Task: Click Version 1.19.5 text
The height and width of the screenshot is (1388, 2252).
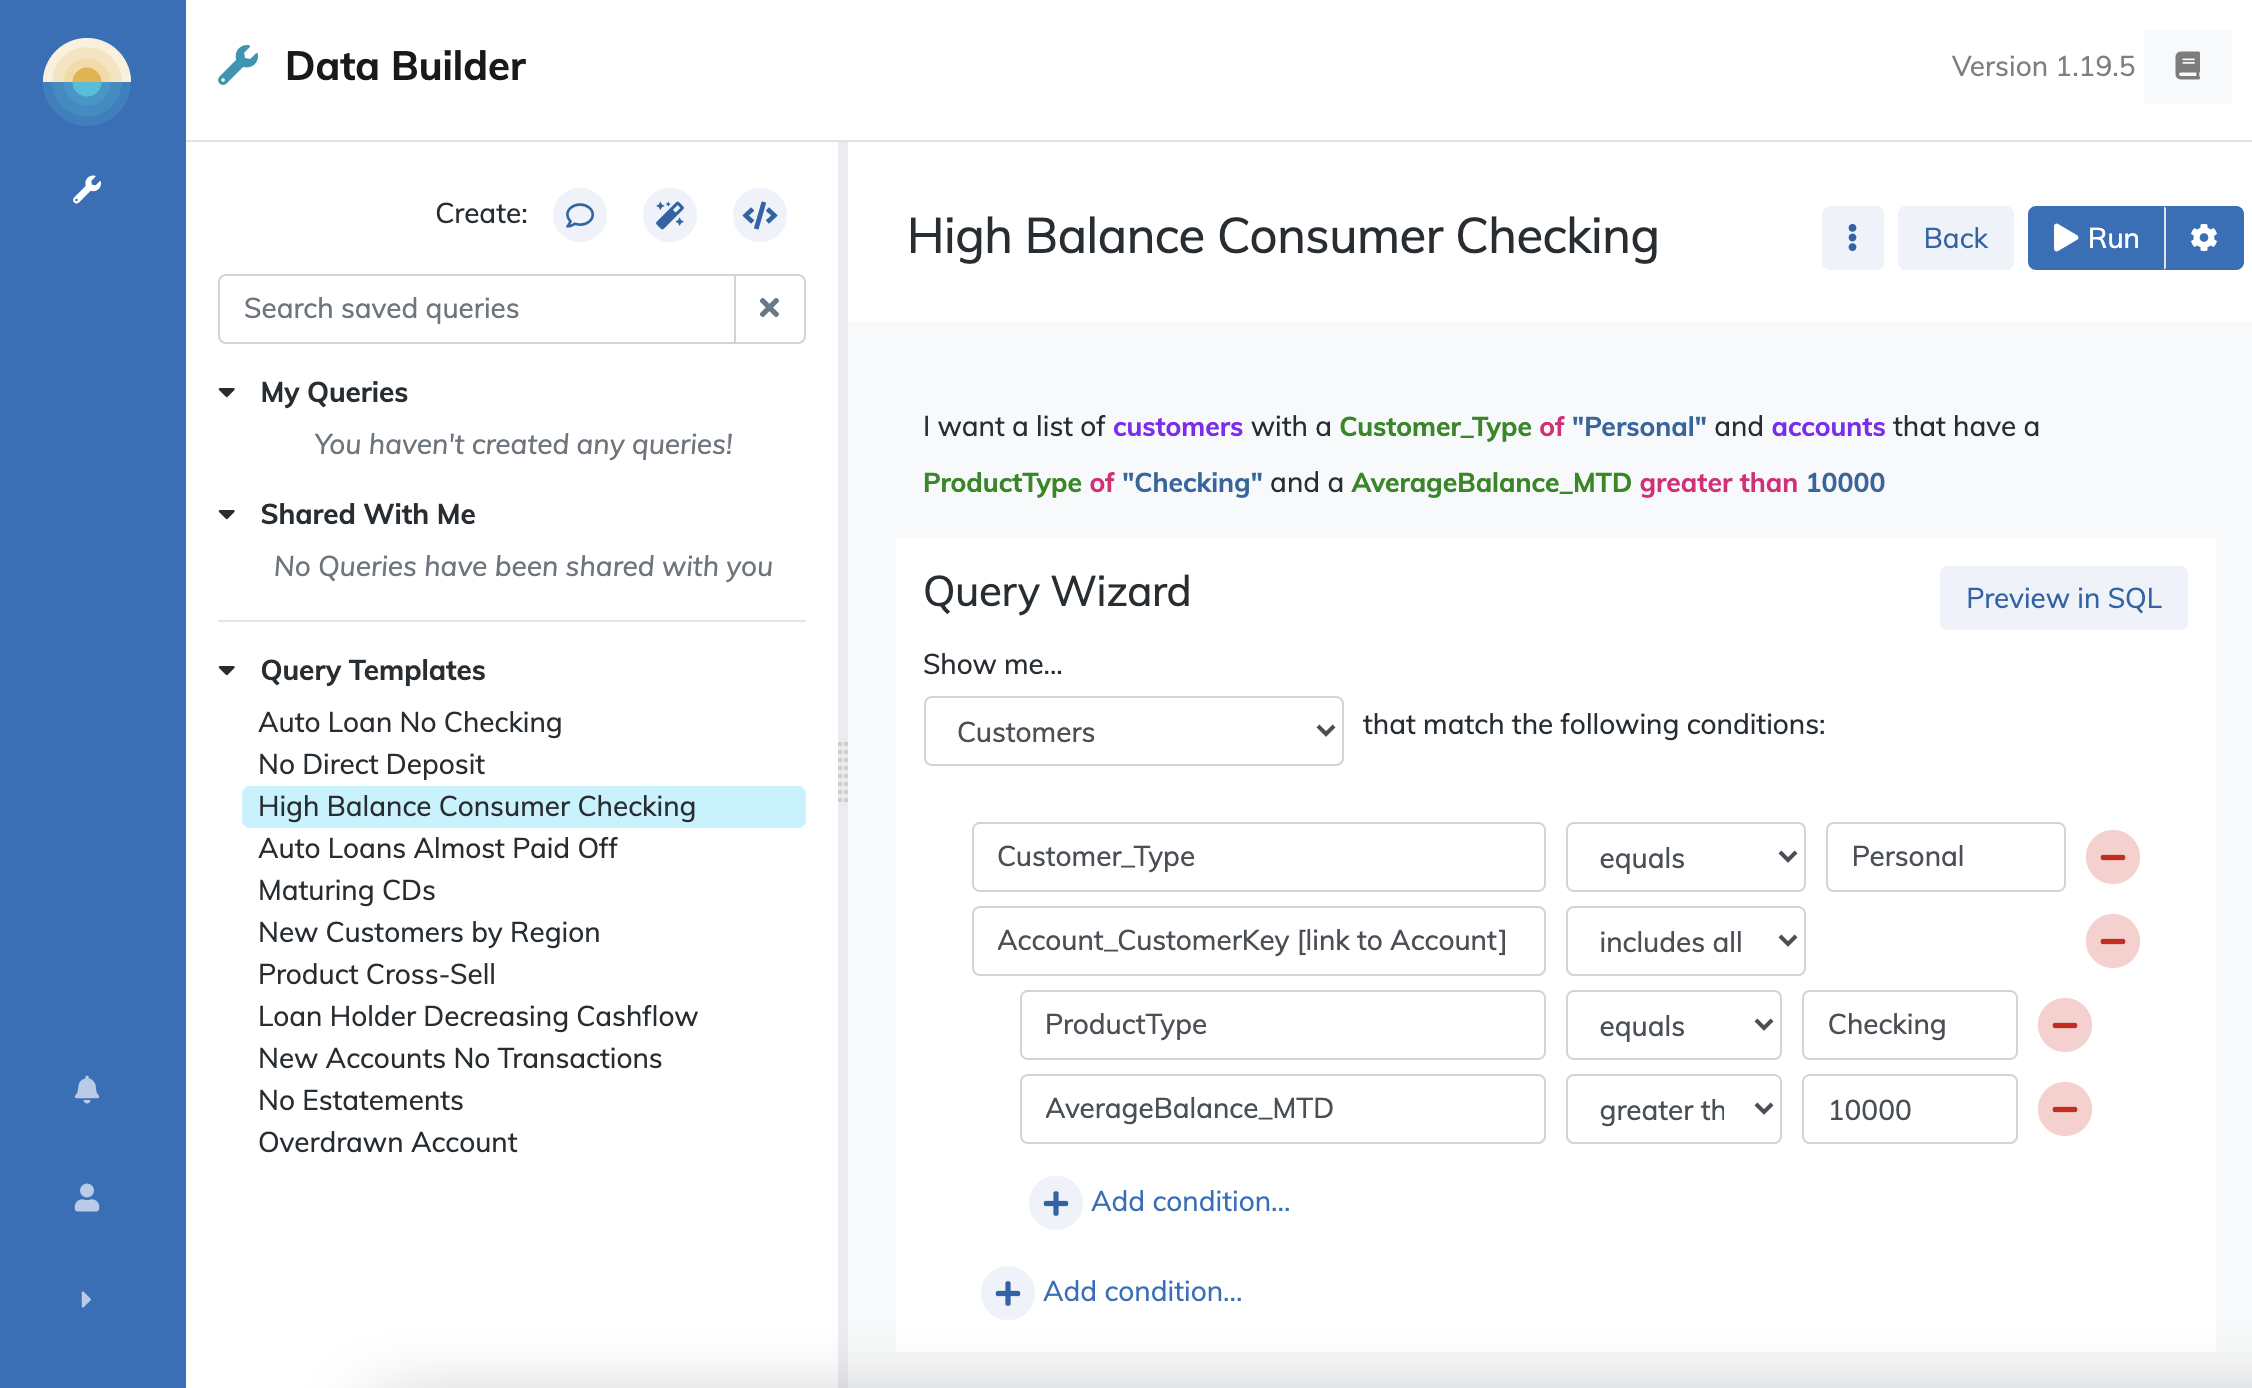Action: click(x=2043, y=67)
